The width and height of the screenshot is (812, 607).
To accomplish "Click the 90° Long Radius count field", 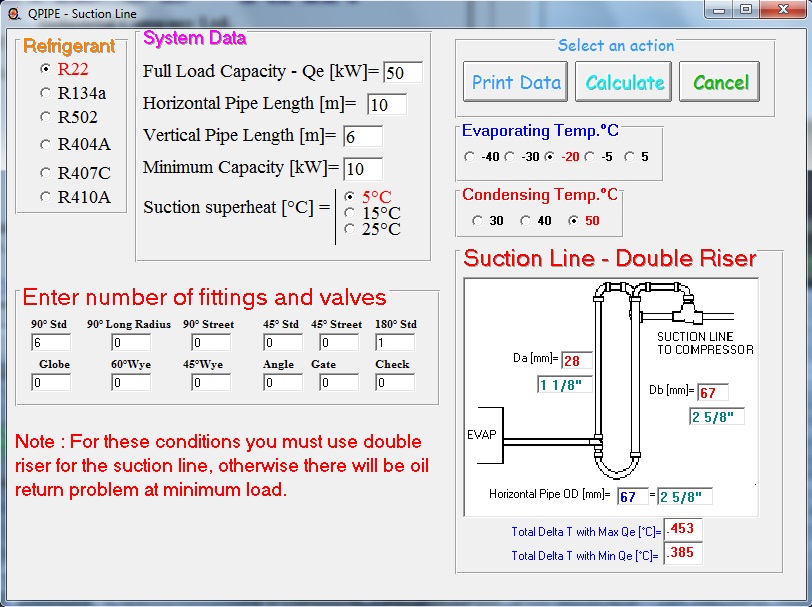I will coord(131,342).
